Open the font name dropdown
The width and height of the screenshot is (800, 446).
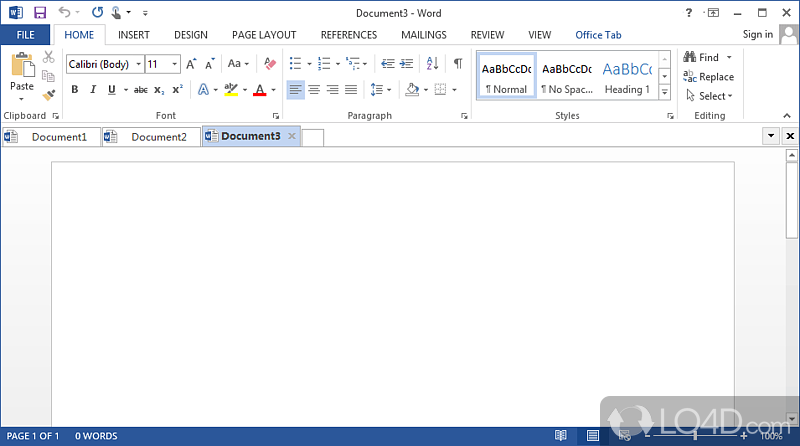(x=138, y=64)
